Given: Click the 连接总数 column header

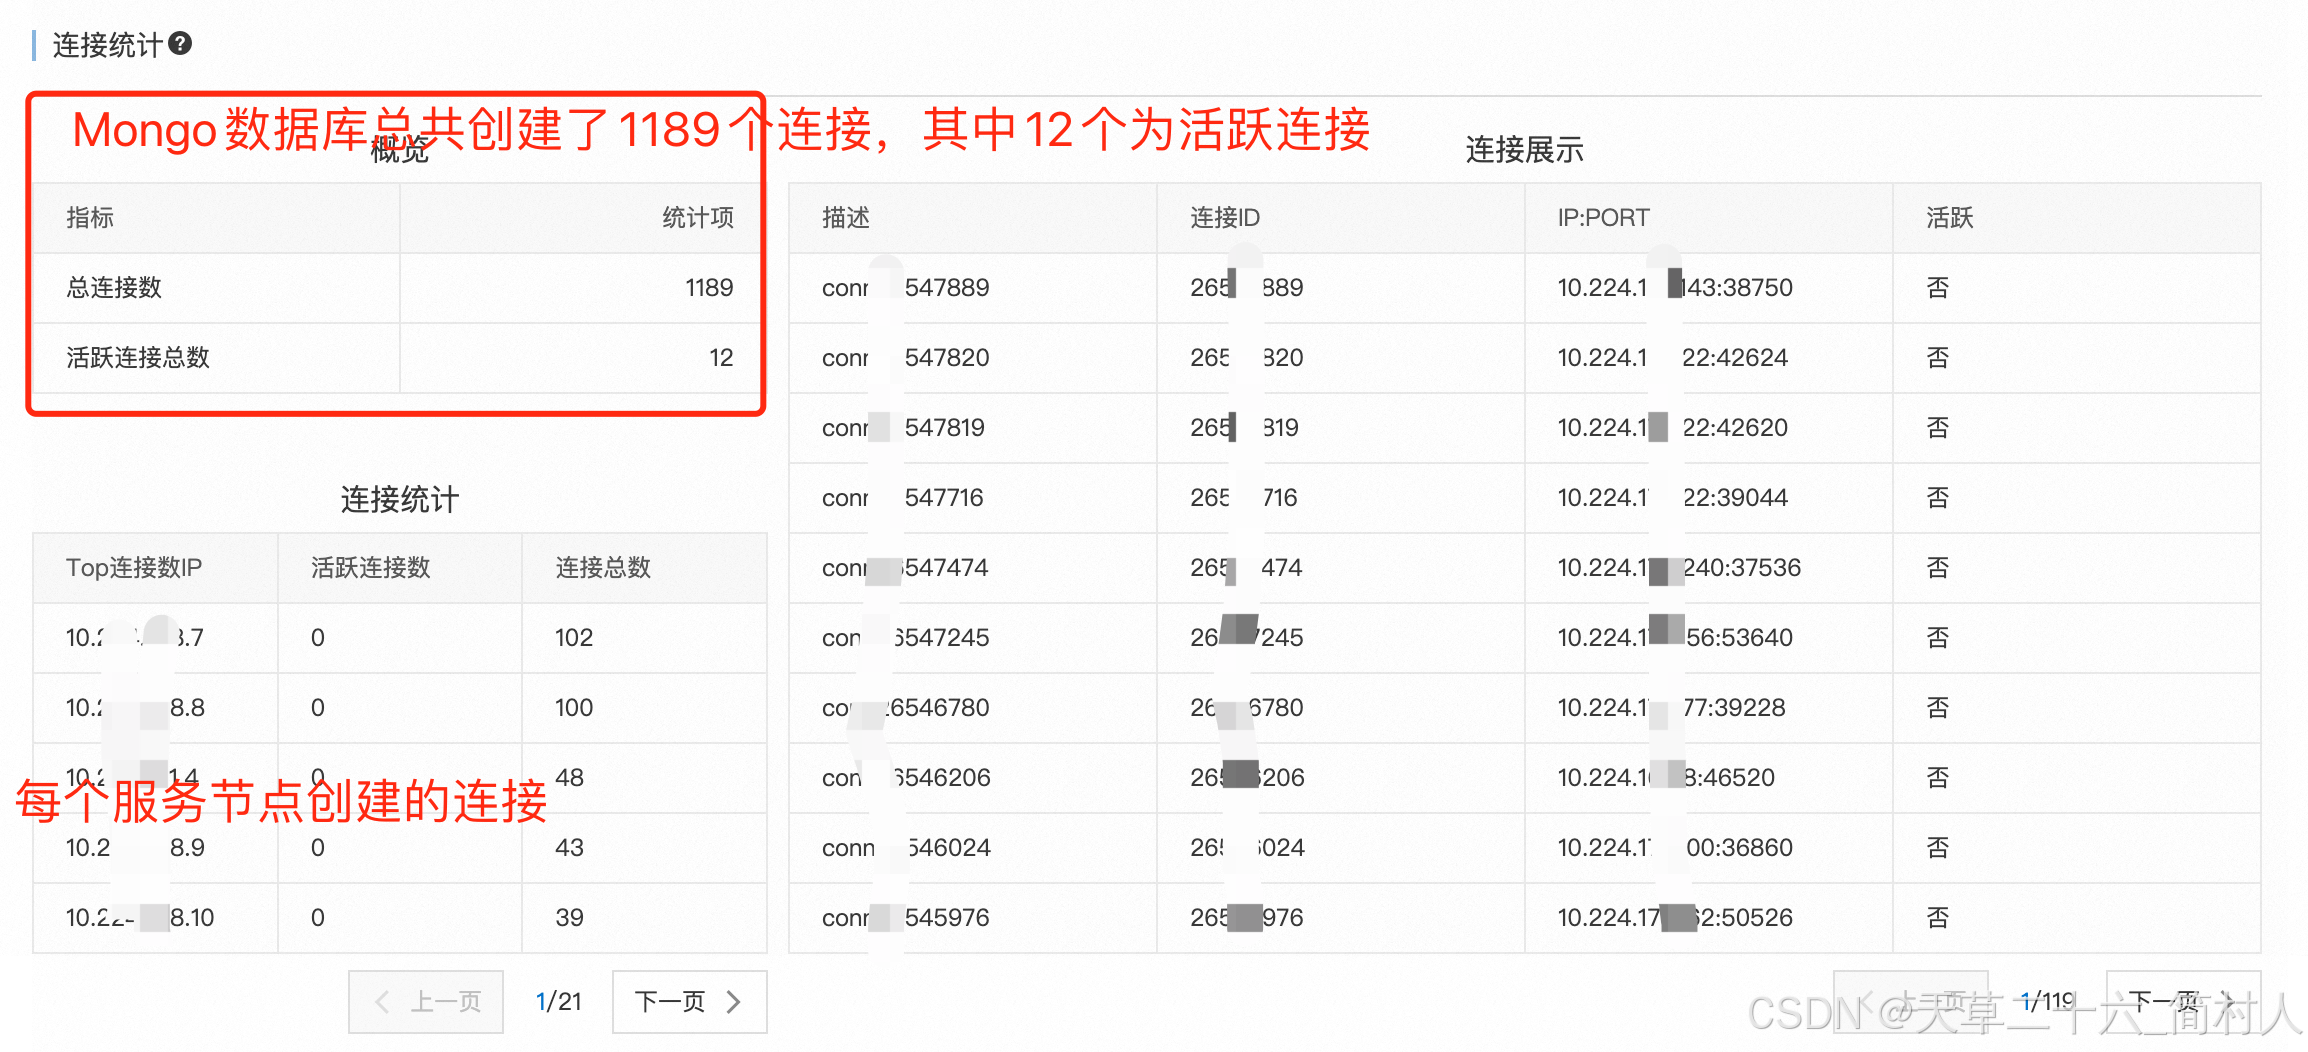Looking at the screenshot, I should [x=603, y=568].
